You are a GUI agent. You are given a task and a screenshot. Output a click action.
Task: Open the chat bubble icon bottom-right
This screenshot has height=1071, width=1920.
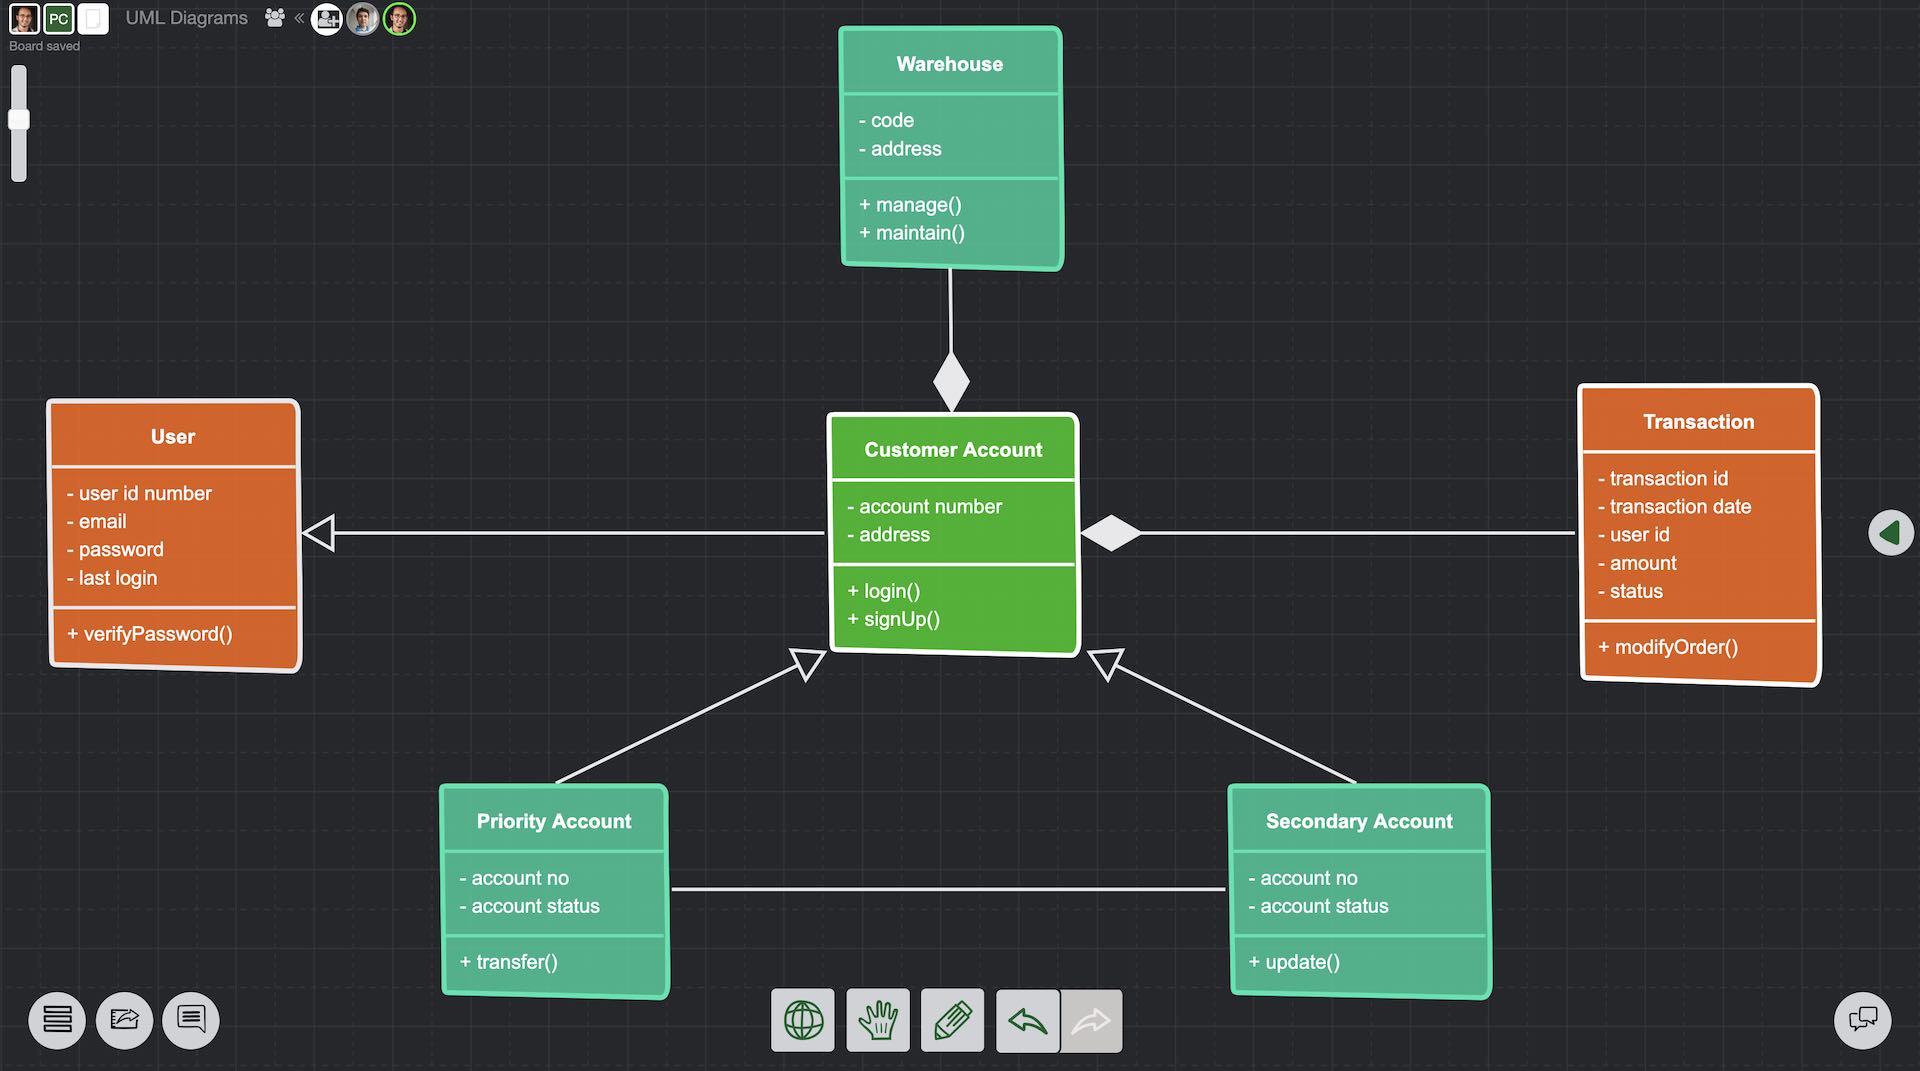point(1862,1020)
